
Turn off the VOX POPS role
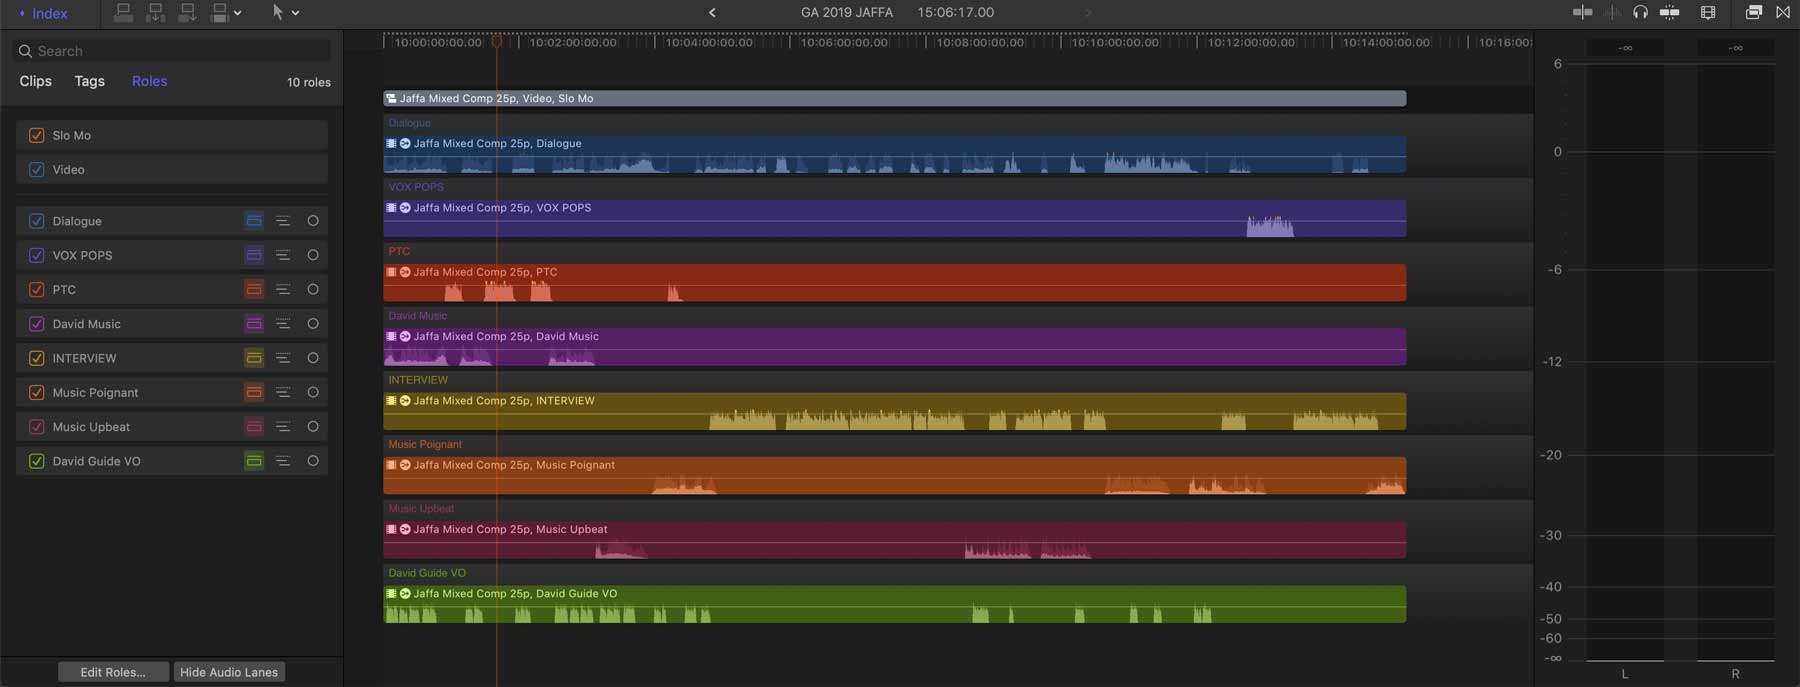tap(37, 255)
